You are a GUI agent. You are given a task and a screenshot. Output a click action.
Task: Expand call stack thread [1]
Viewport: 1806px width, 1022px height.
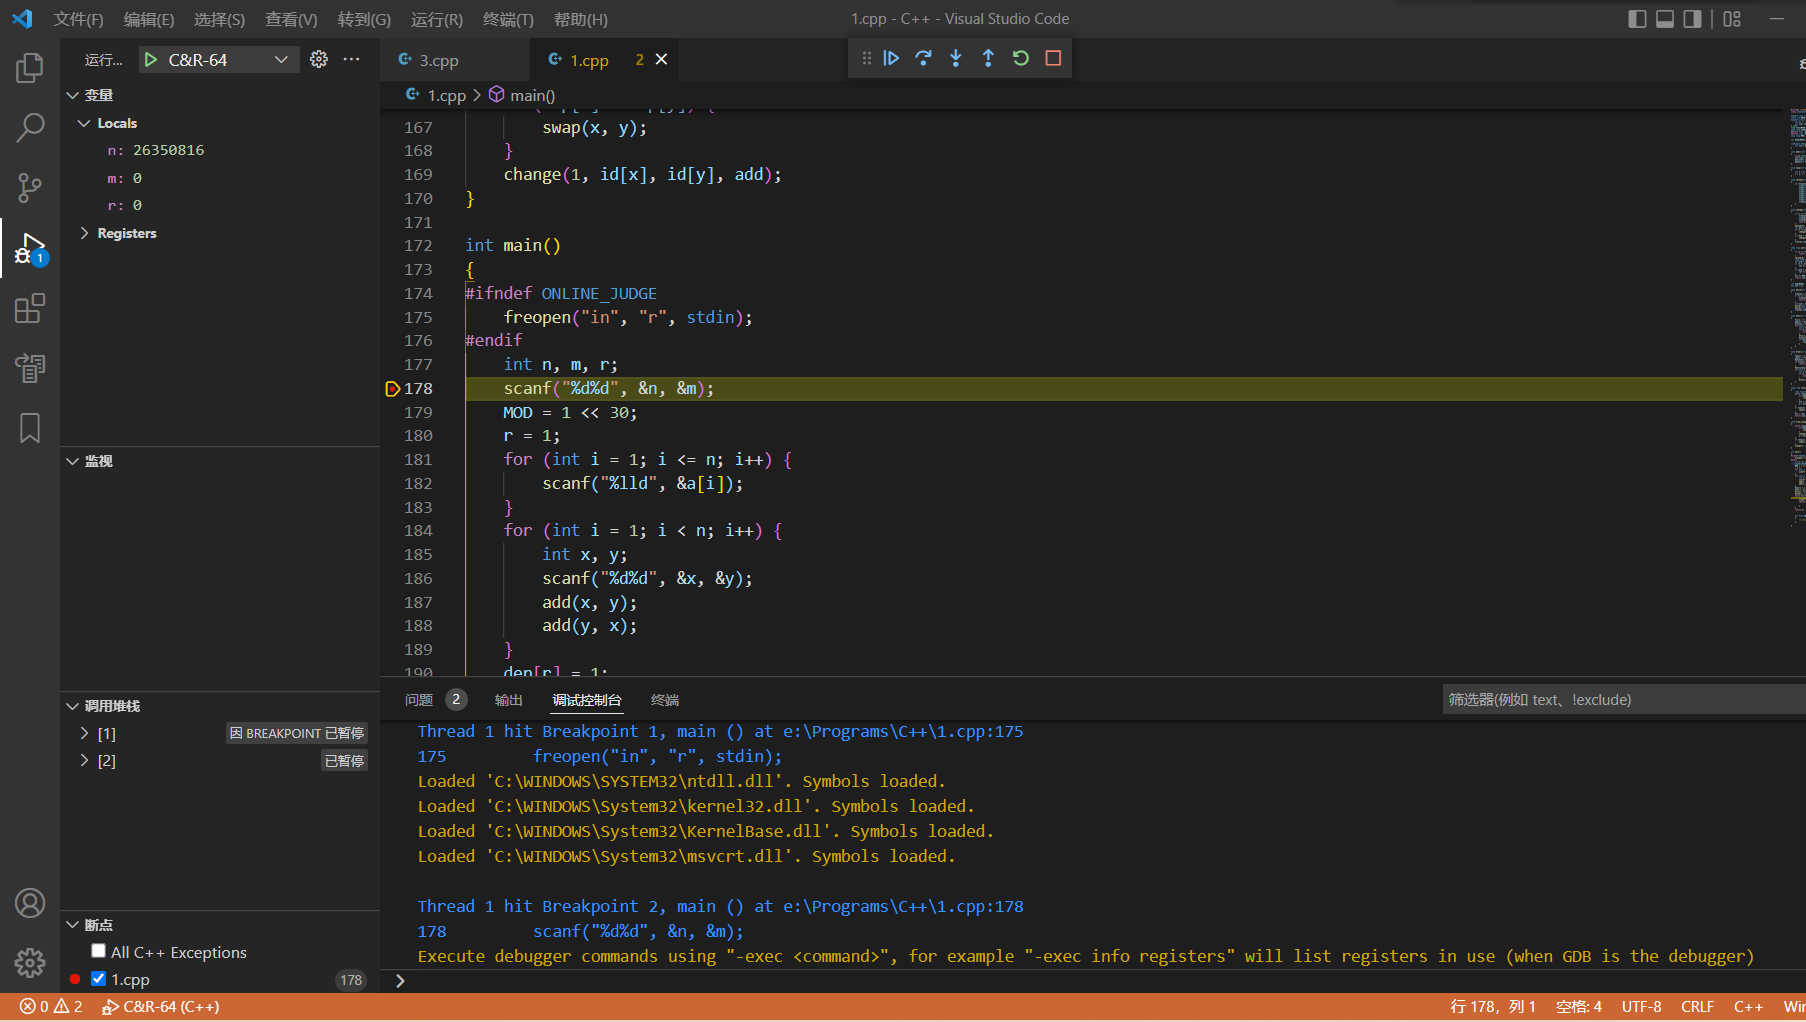pyautogui.click(x=84, y=733)
